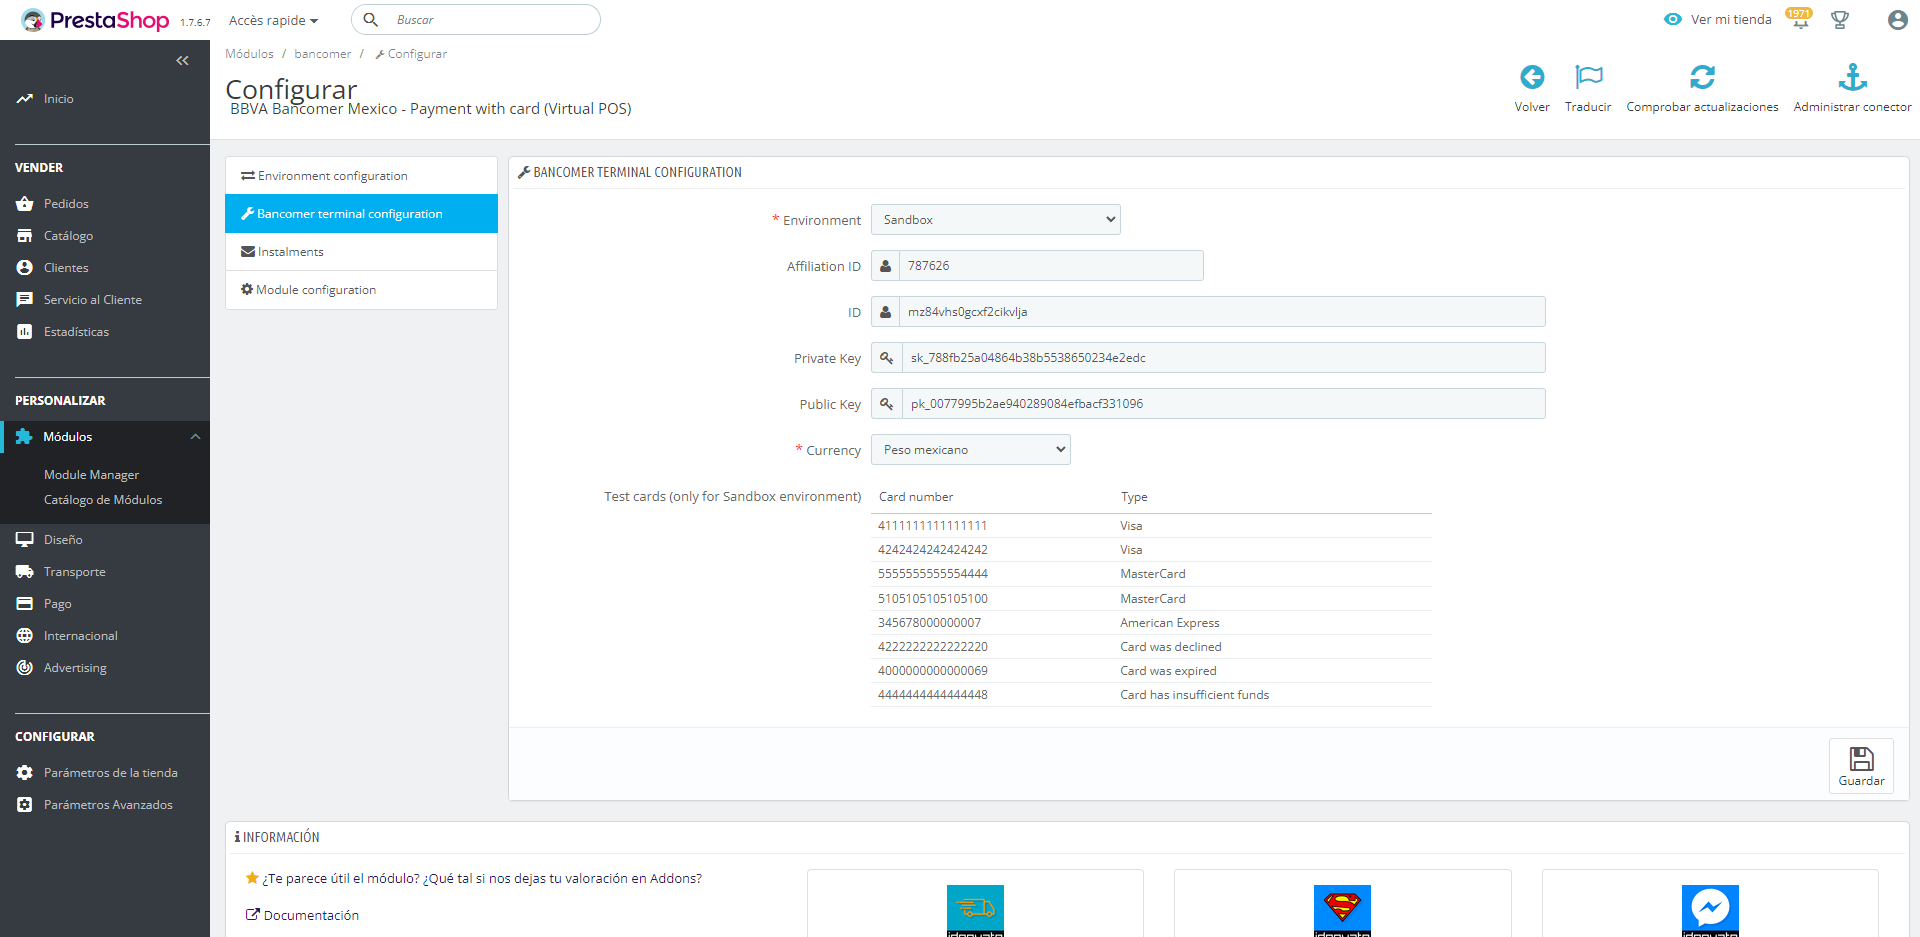Viewport: 1920px width, 937px height.
Task: Open the user profile avatar icon
Action: tap(1897, 20)
